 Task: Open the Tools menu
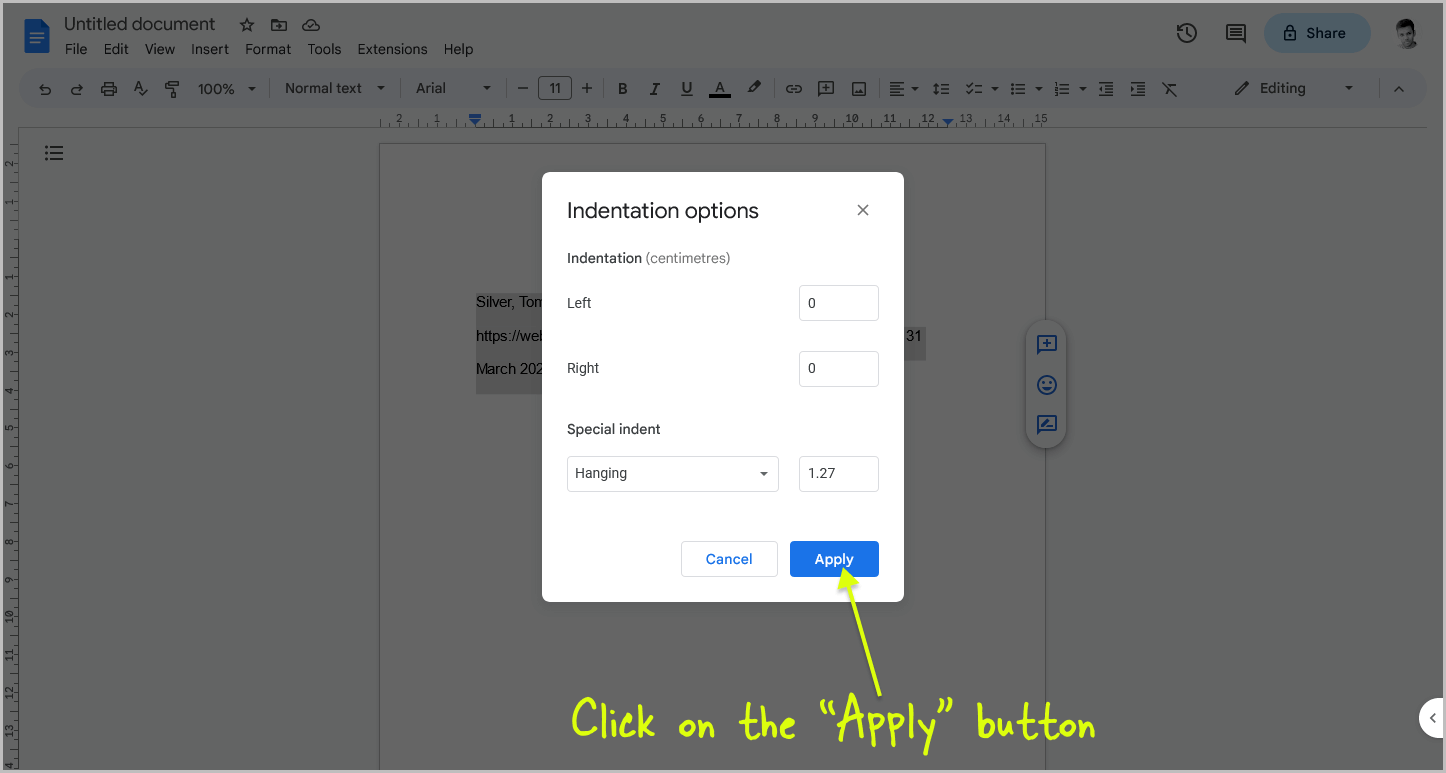click(x=324, y=49)
